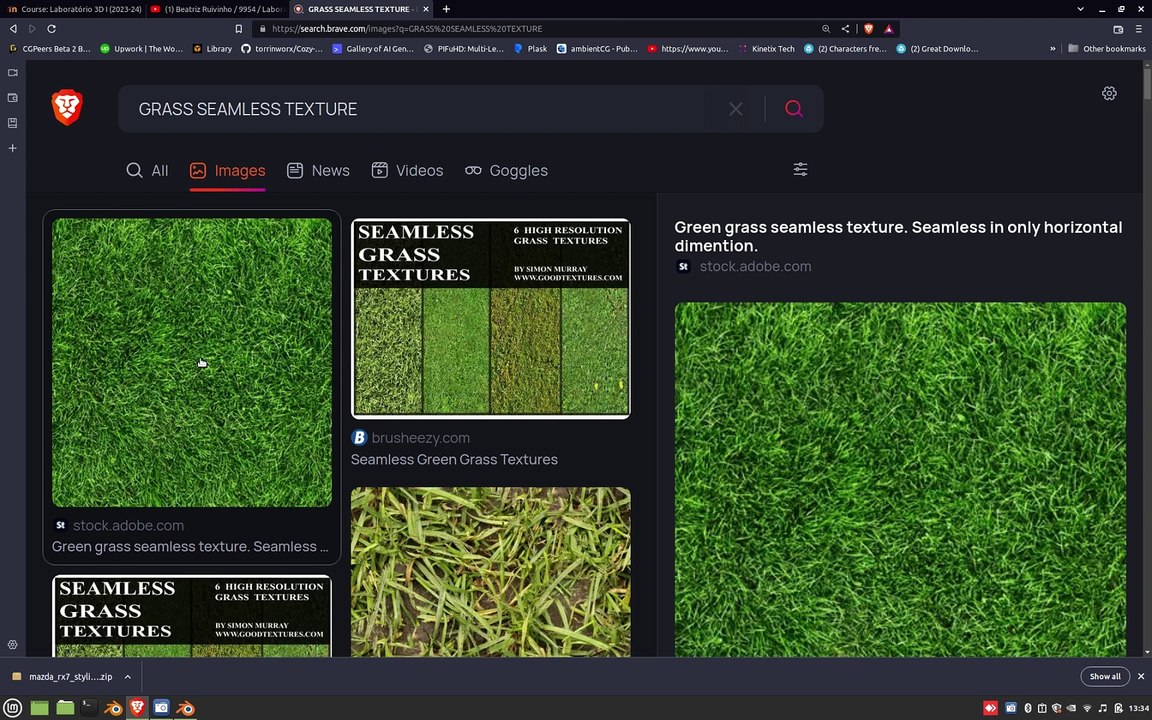
Task: Switch to Beatriz Ruivinho YouTube tab
Action: 217,9
